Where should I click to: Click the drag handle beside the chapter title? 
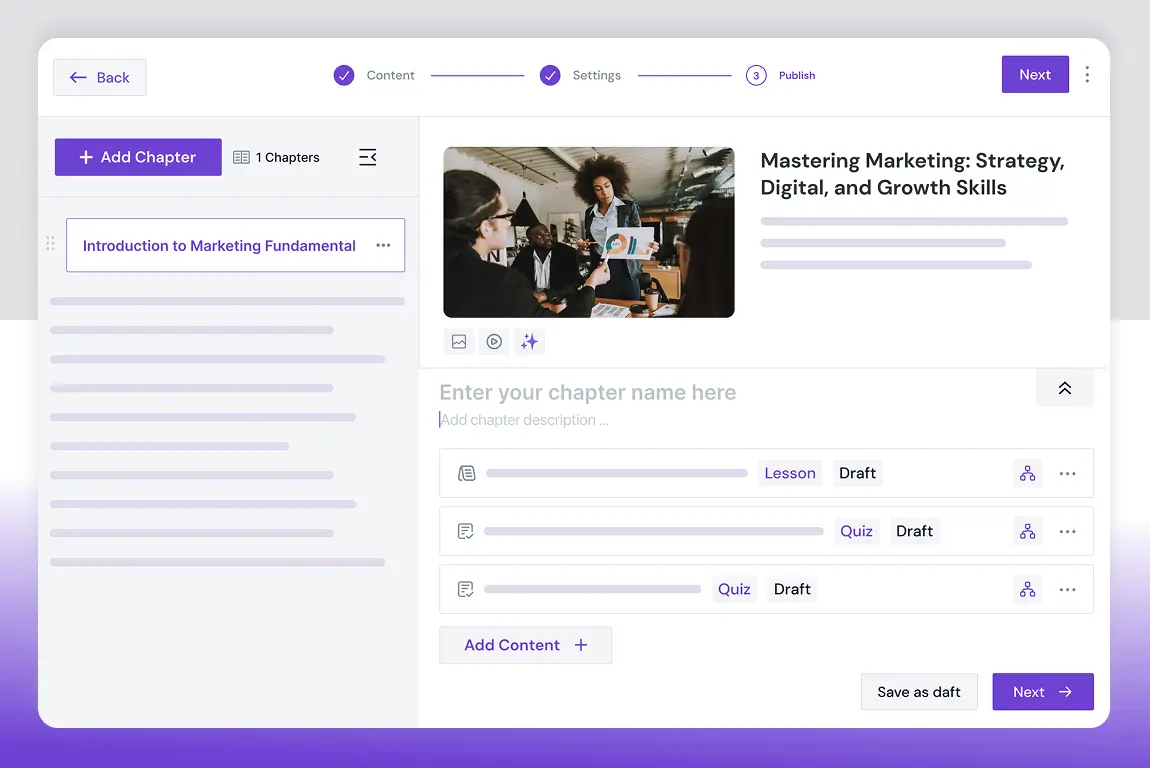50,243
